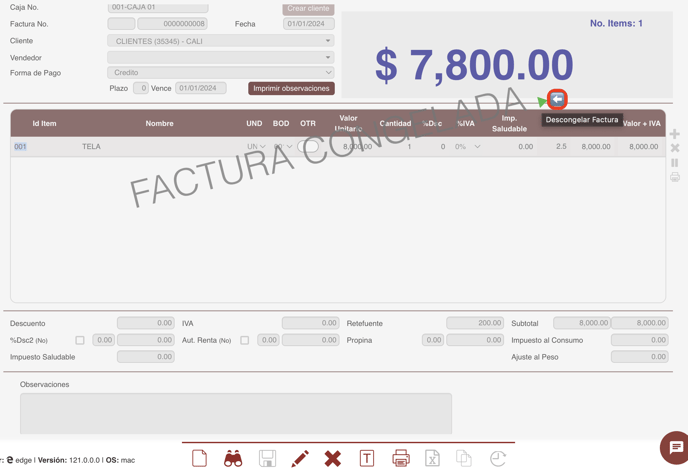Open the UND dropdown in TELA row
Screen dimensions: 688x471
pos(256,147)
